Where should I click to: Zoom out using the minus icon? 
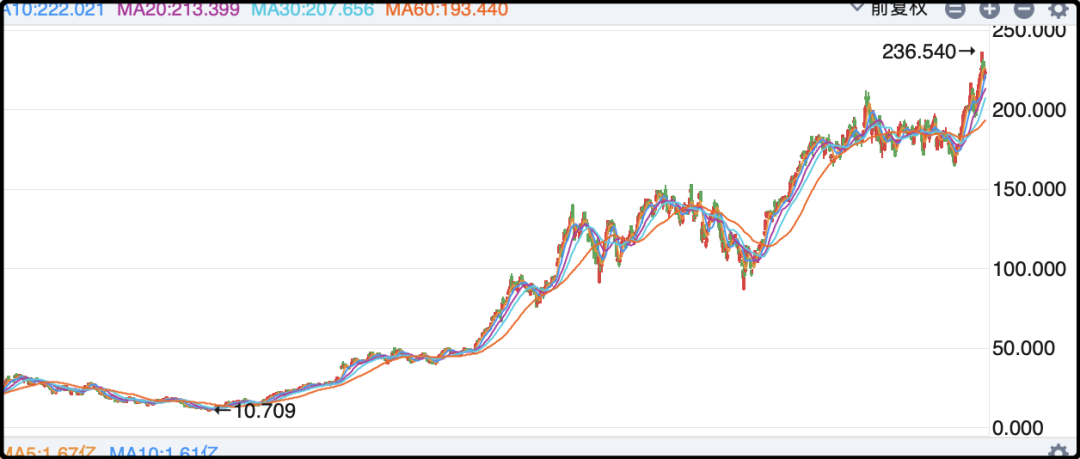click(1024, 10)
